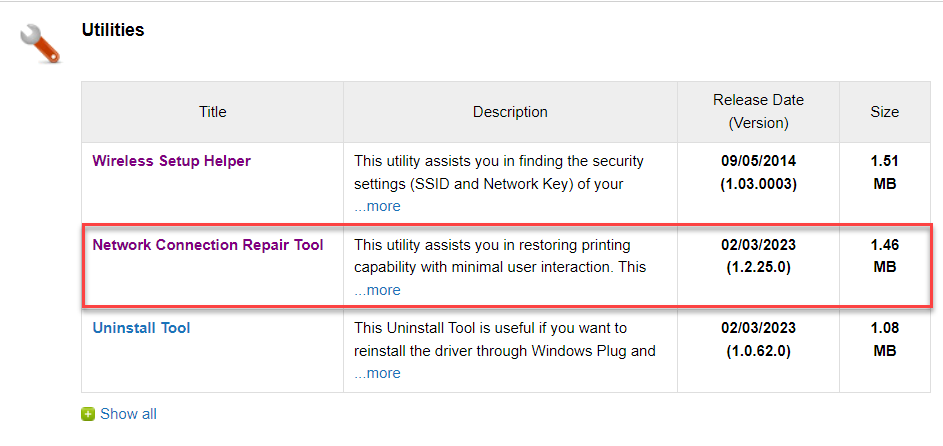943x446 pixels.
Task: Expand ...more for Network Connection Repair Tool
Action: click(377, 290)
